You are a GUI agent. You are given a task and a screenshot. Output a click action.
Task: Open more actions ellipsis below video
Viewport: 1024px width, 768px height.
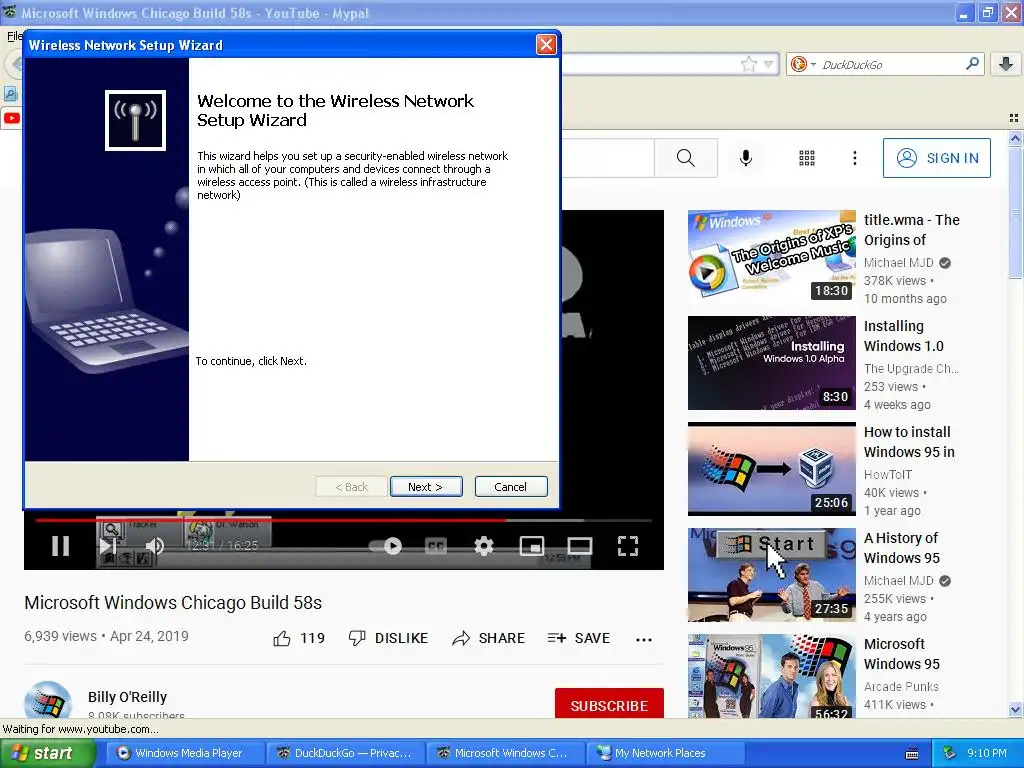pos(644,639)
